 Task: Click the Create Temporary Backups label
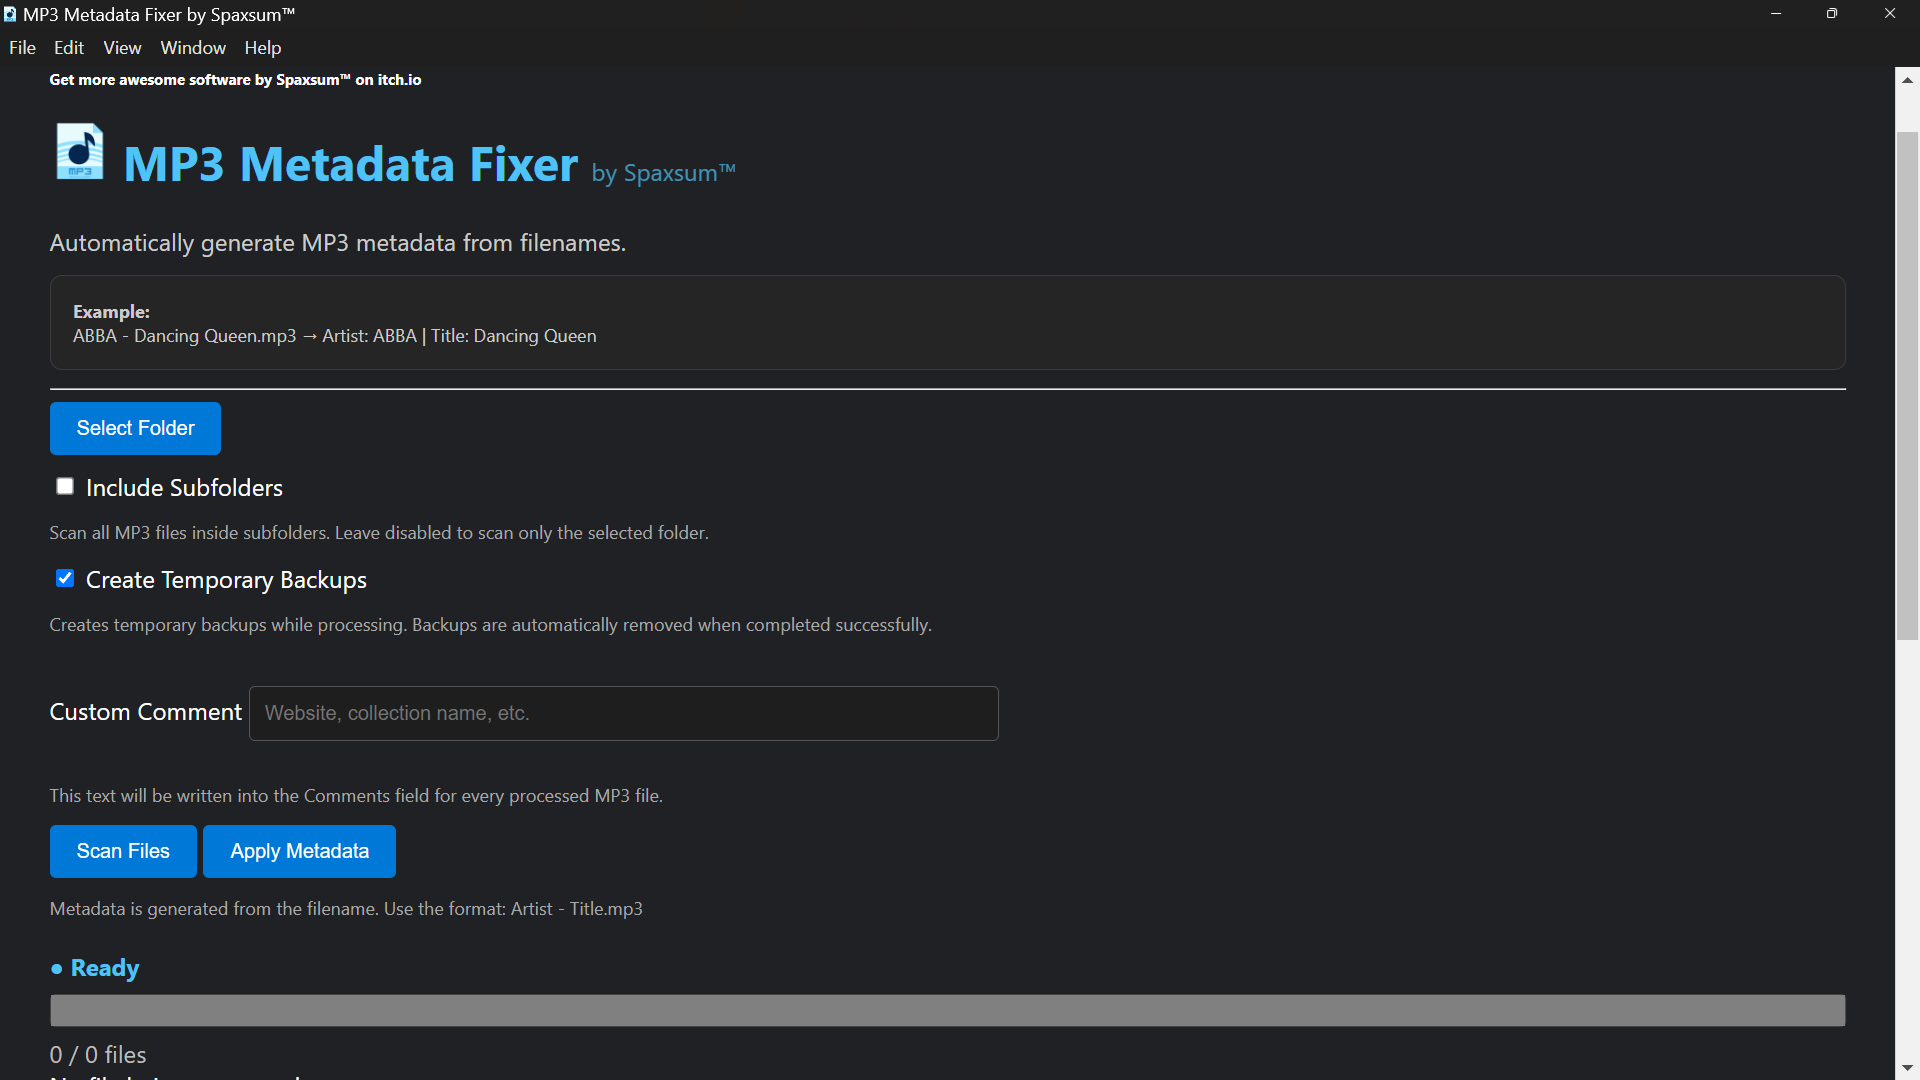pos(226,580)
